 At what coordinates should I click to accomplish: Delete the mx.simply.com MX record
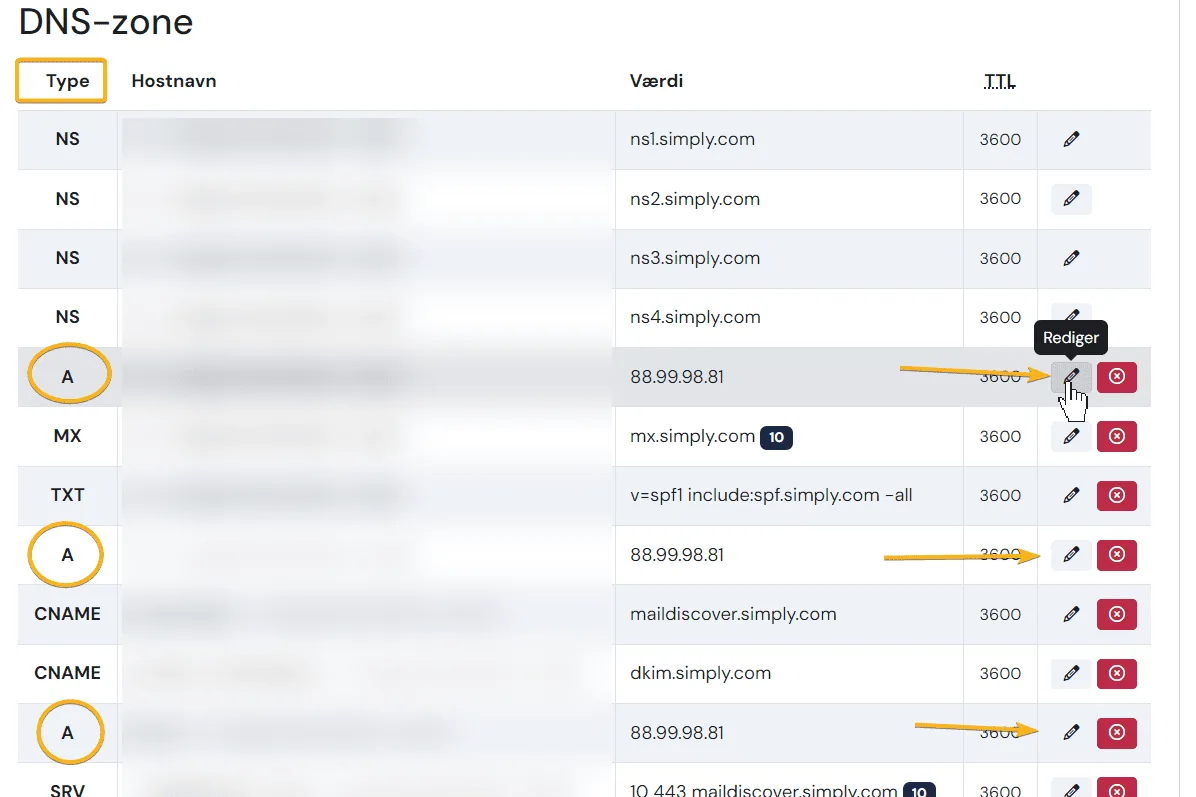[x=1117, y=436]
